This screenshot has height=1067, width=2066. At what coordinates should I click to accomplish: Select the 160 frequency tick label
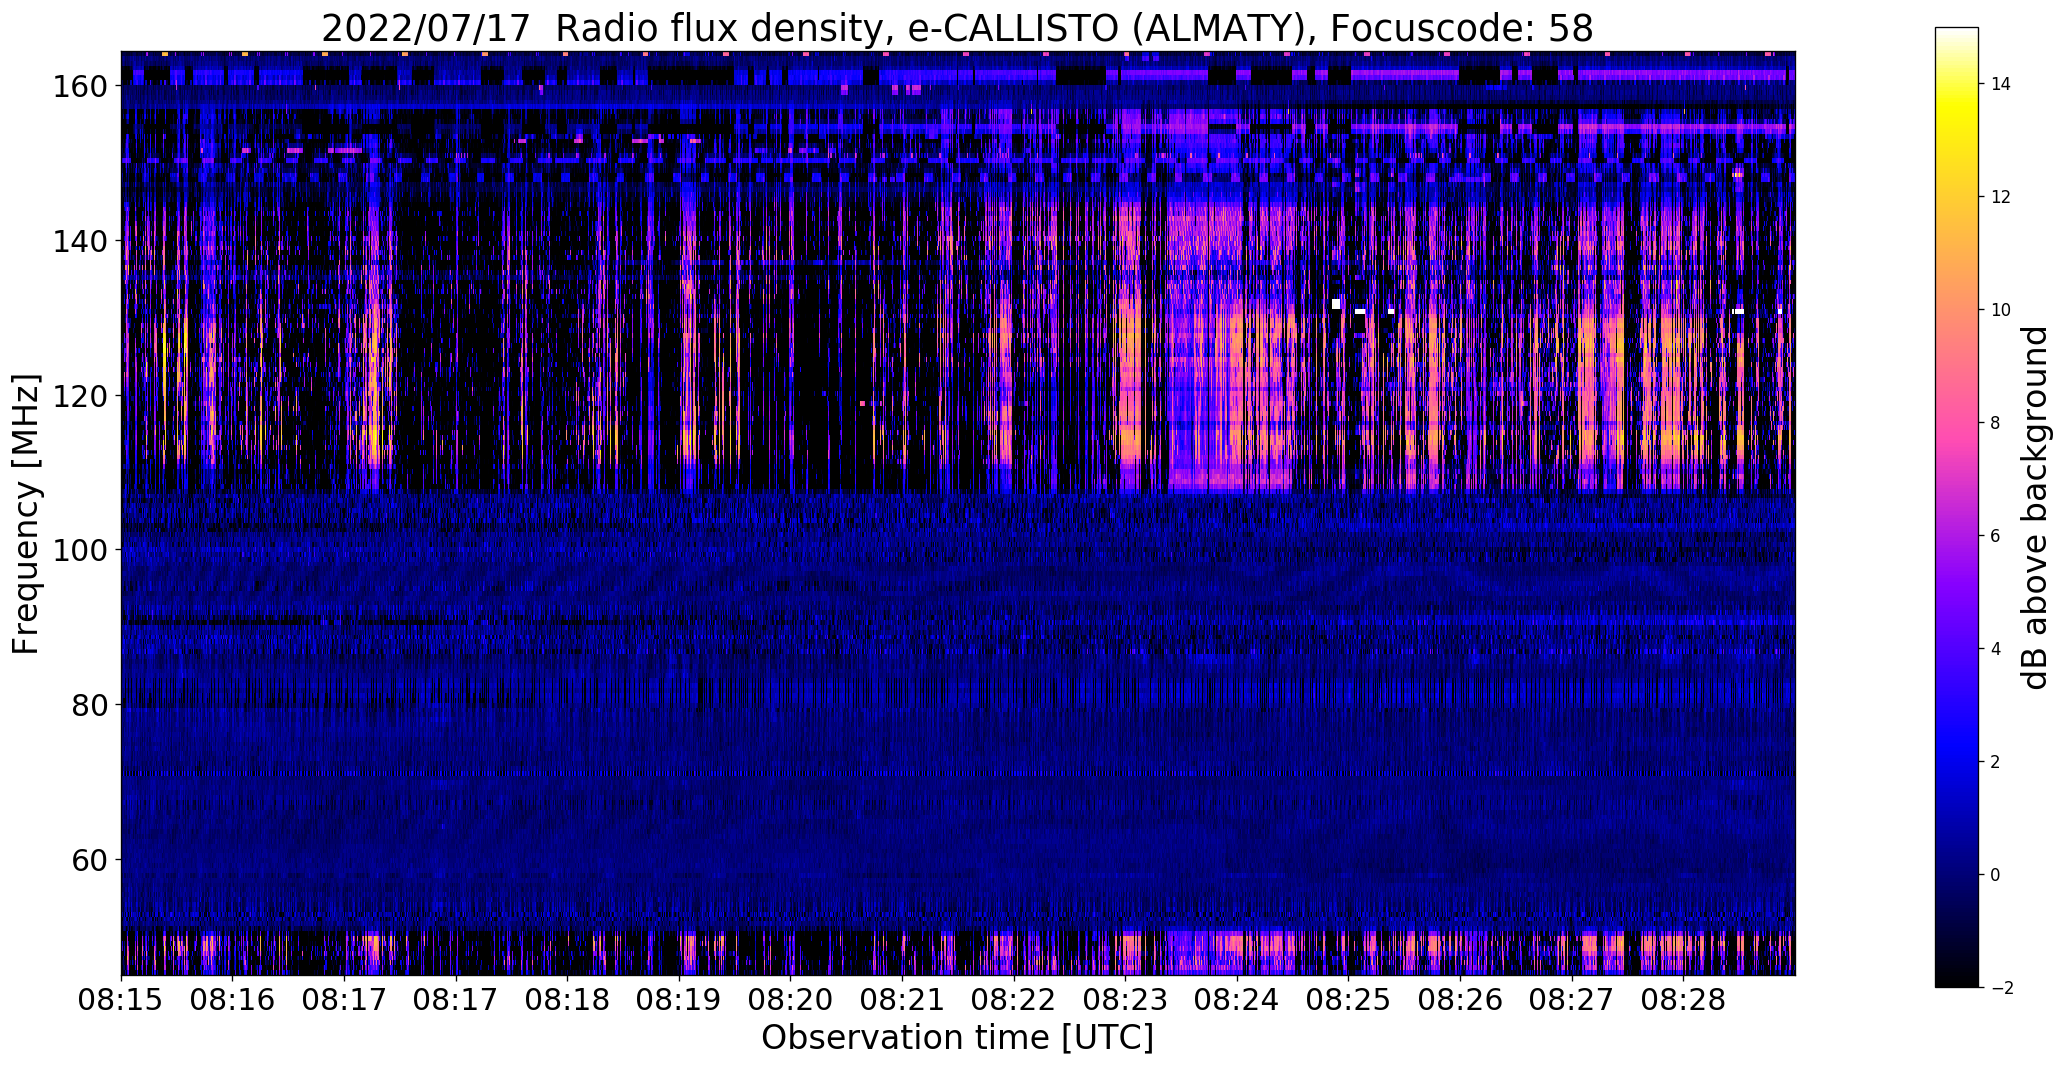click(80, 87)
